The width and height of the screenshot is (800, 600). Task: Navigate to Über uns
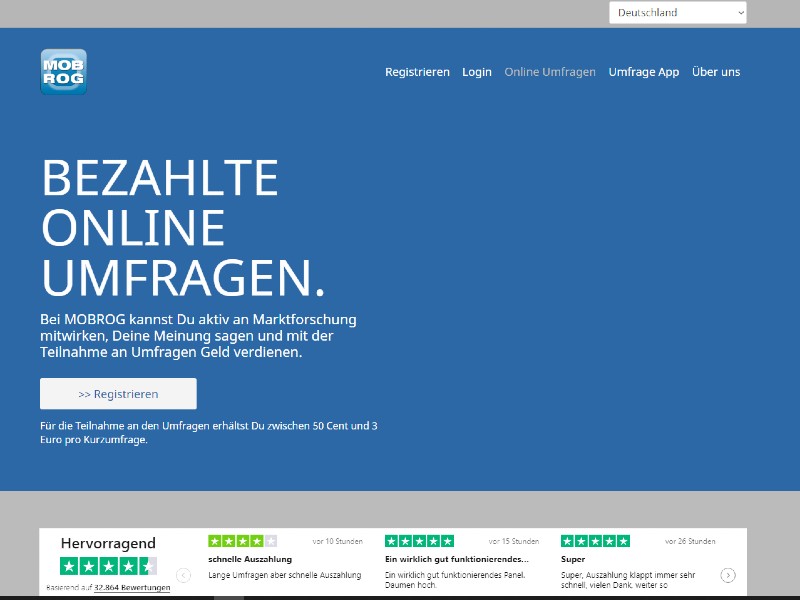[x=716, y=72]
